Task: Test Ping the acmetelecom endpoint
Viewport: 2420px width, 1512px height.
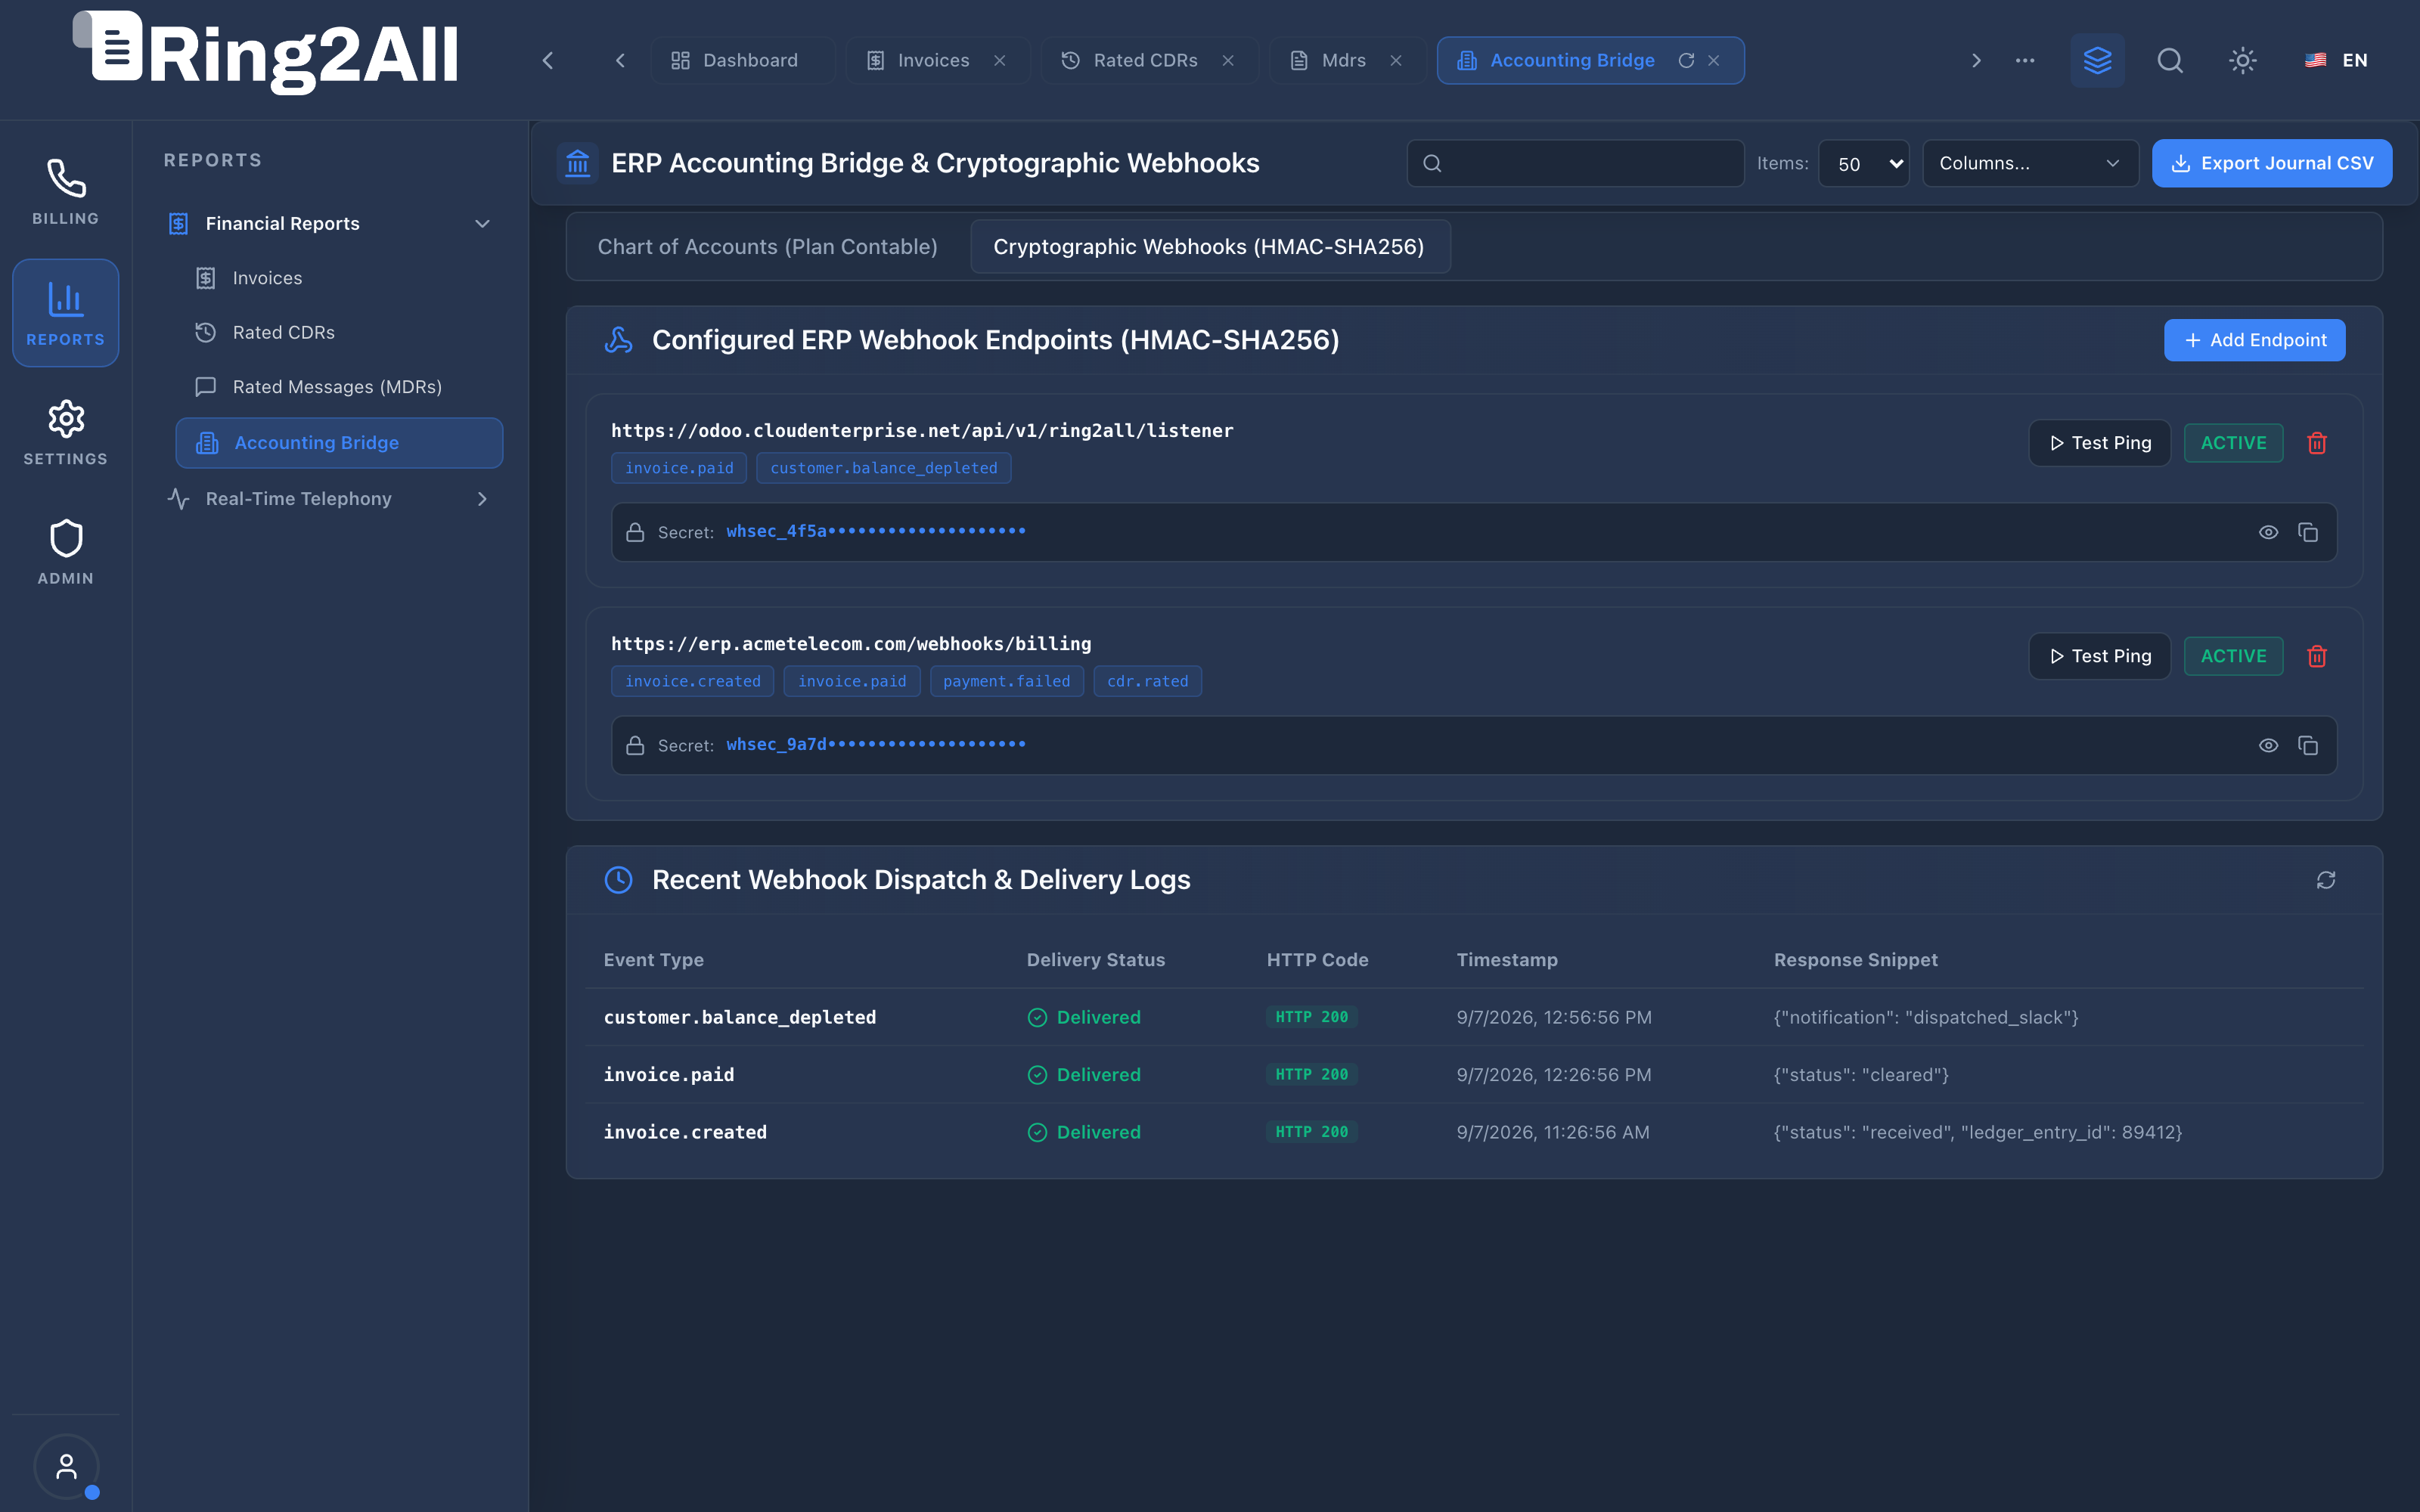Action: (2099, 656)
